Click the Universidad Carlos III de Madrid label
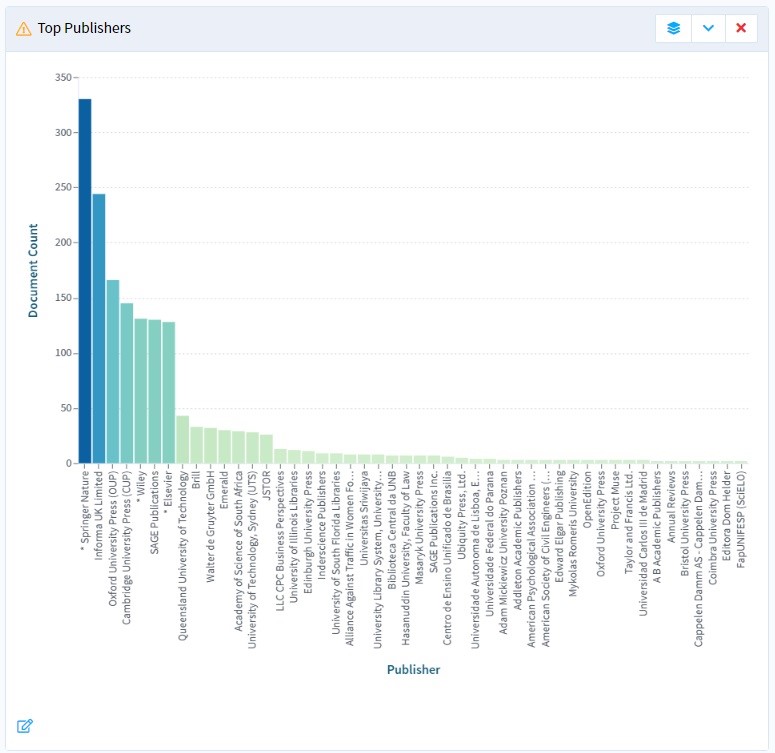The height and width of the screenshot is (753, 775). pos(643,543)
